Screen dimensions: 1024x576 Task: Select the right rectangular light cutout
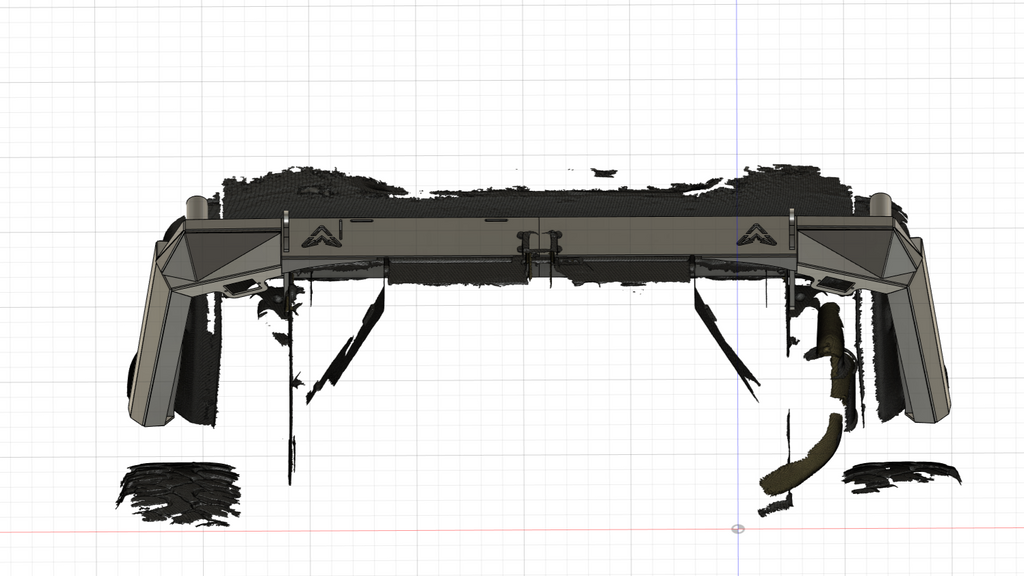(834, 287)
